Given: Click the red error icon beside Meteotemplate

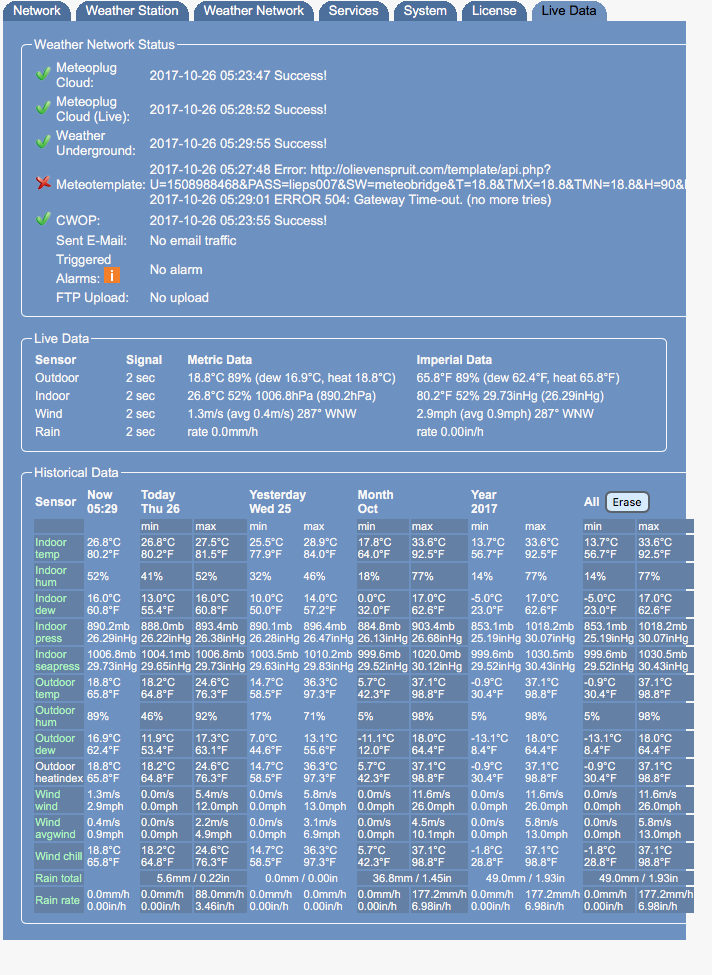Looking at the screenshot, I should pos(43,183).
